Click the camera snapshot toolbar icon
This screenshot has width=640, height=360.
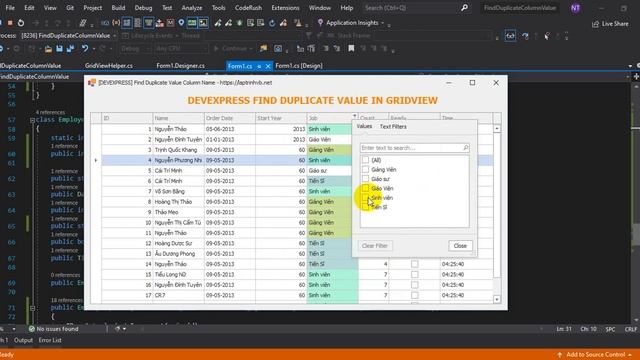(x=278, y=49)
